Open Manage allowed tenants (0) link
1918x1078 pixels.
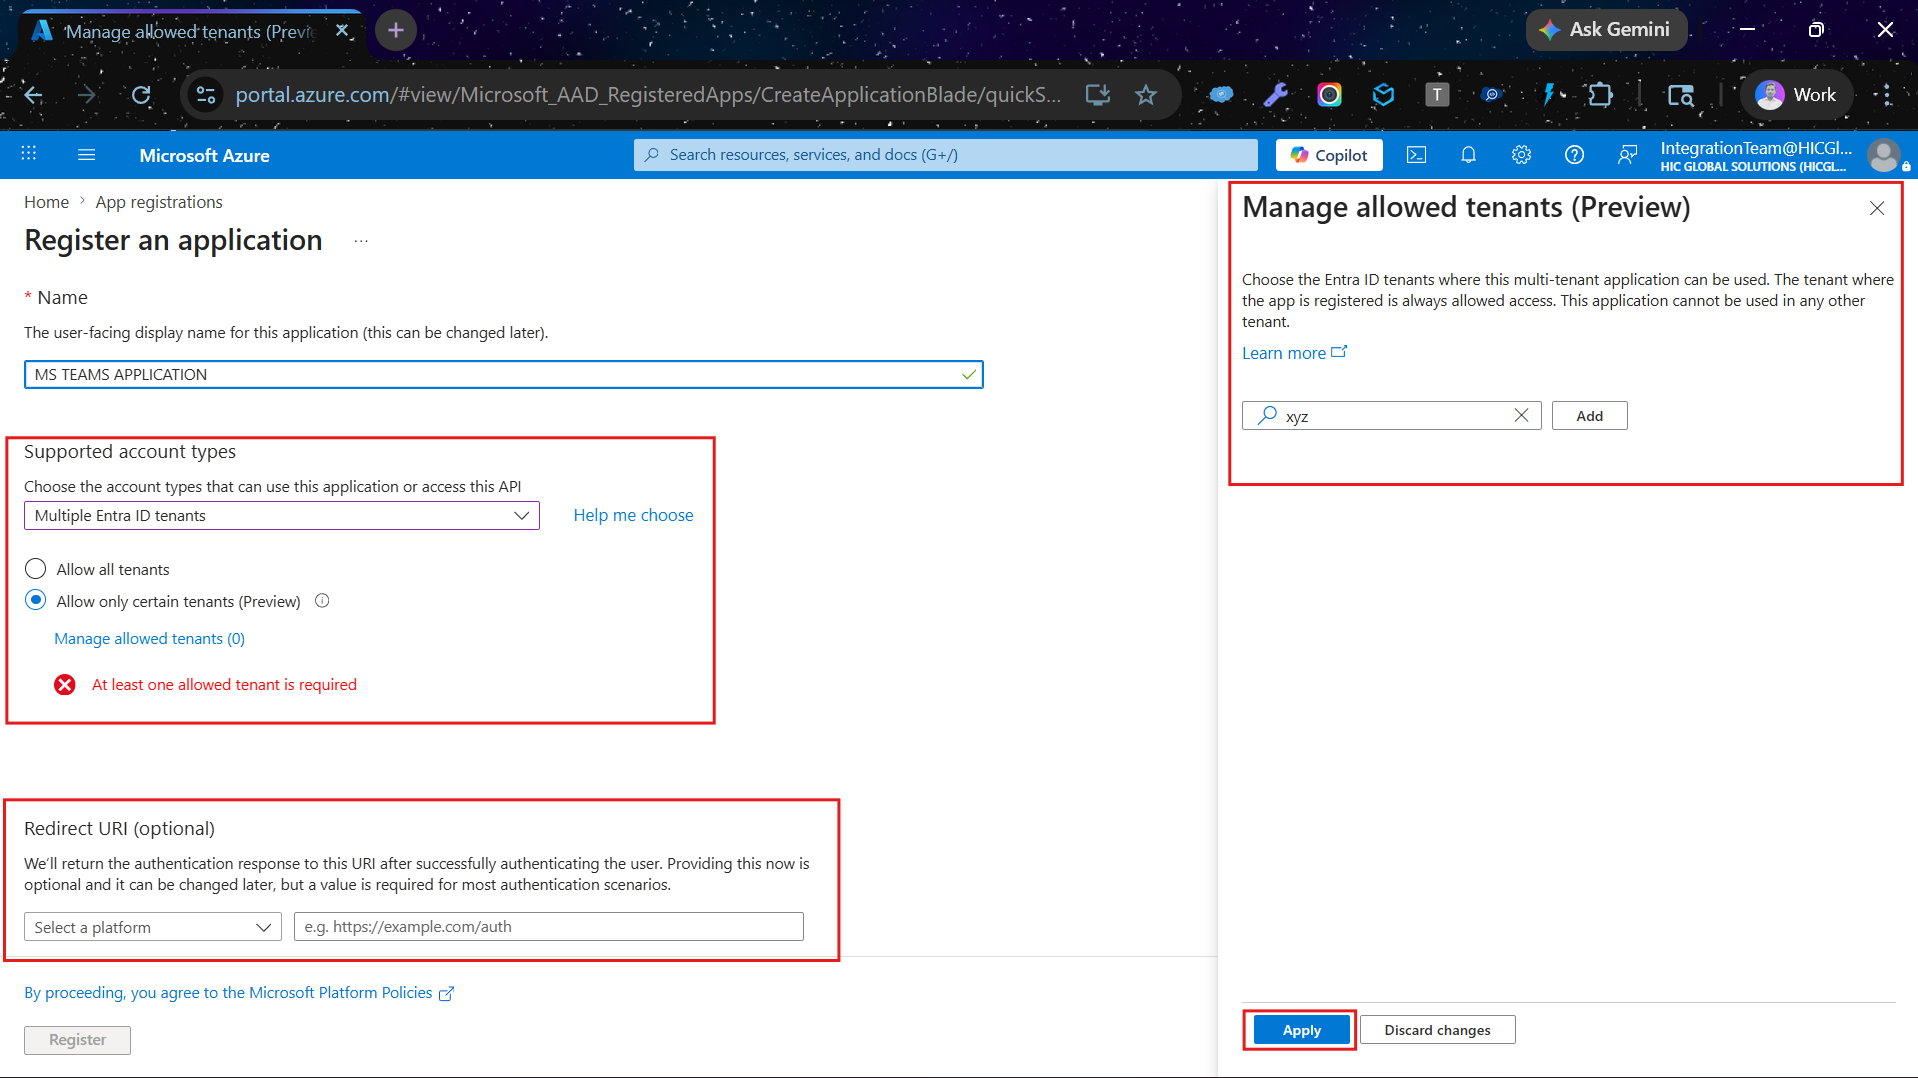coord(149,638)
